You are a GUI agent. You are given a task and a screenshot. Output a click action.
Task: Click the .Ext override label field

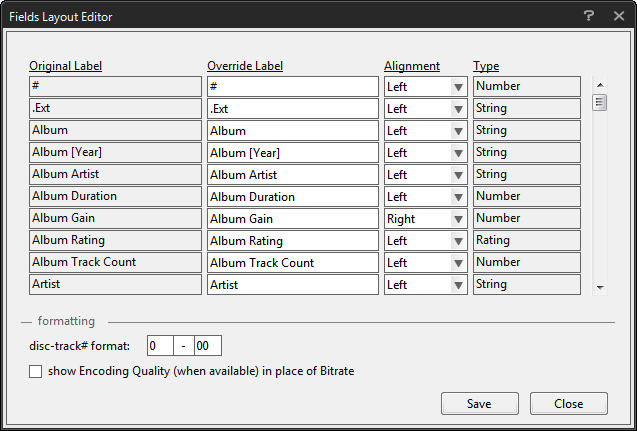(x=292, y=109)
